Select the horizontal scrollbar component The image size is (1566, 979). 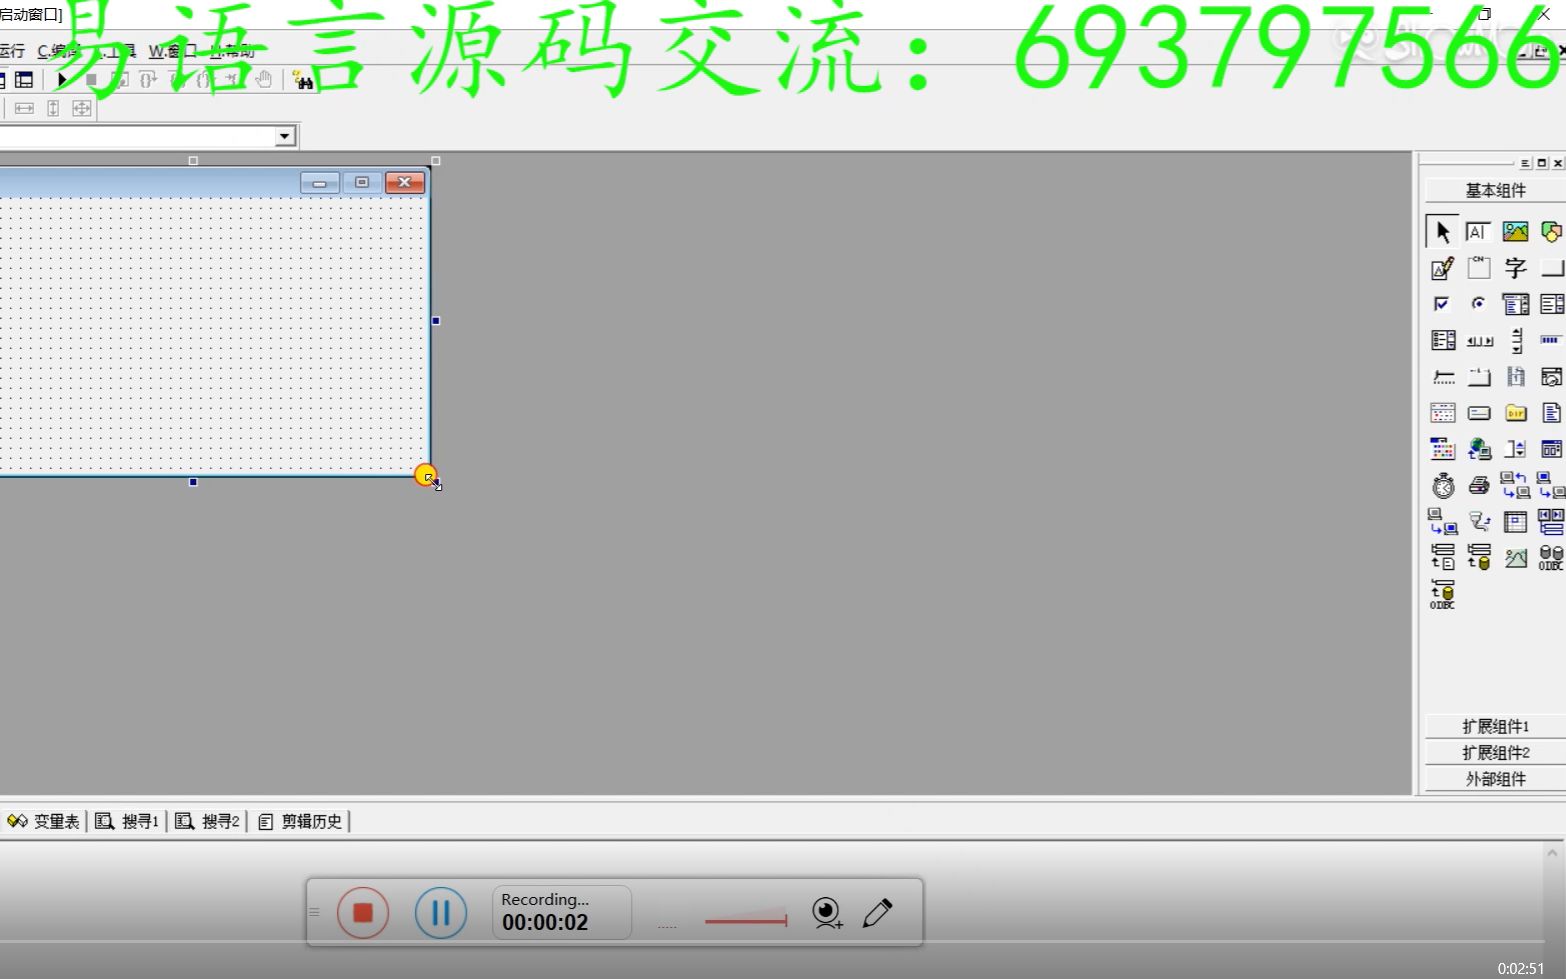tap(1478, 341)
